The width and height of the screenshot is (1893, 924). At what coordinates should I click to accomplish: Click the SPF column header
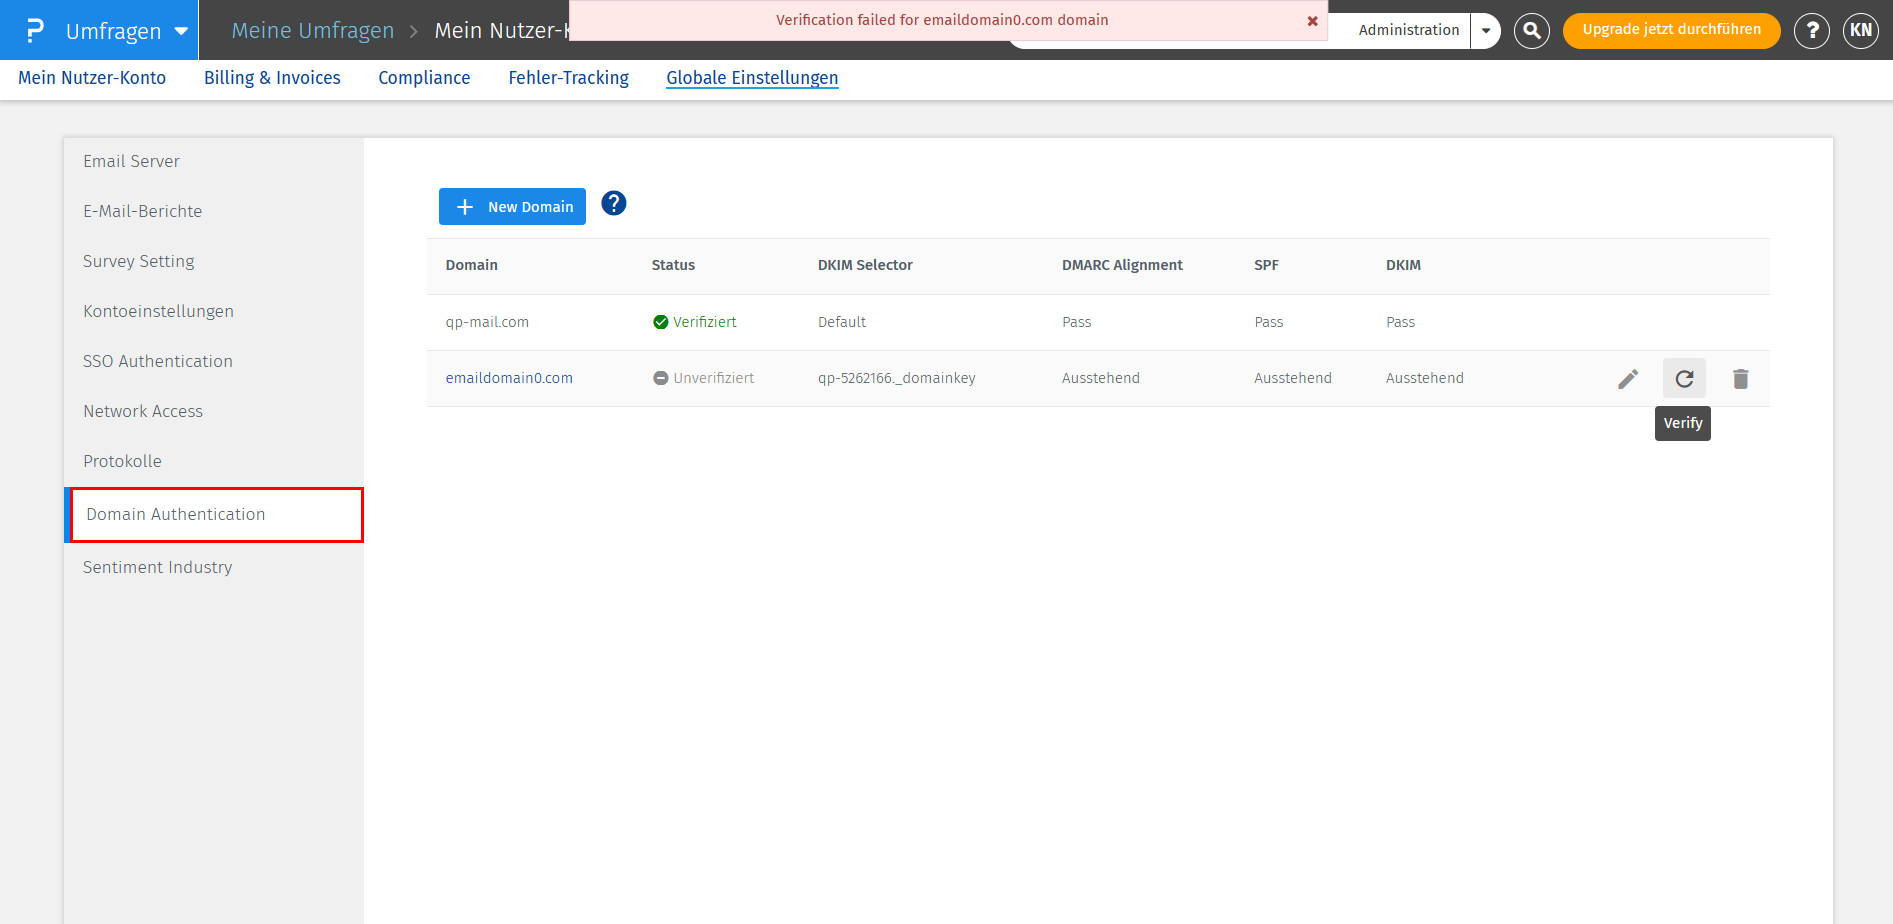[1266, 265]
